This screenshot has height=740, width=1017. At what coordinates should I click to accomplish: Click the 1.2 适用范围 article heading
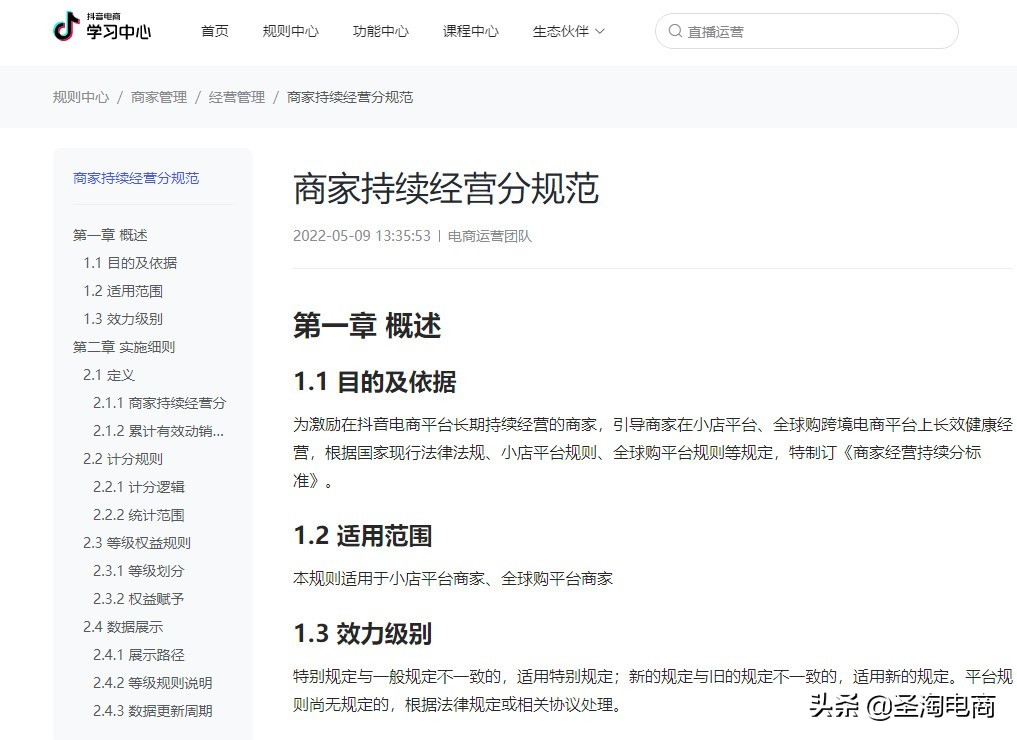[x=363, y=536]
